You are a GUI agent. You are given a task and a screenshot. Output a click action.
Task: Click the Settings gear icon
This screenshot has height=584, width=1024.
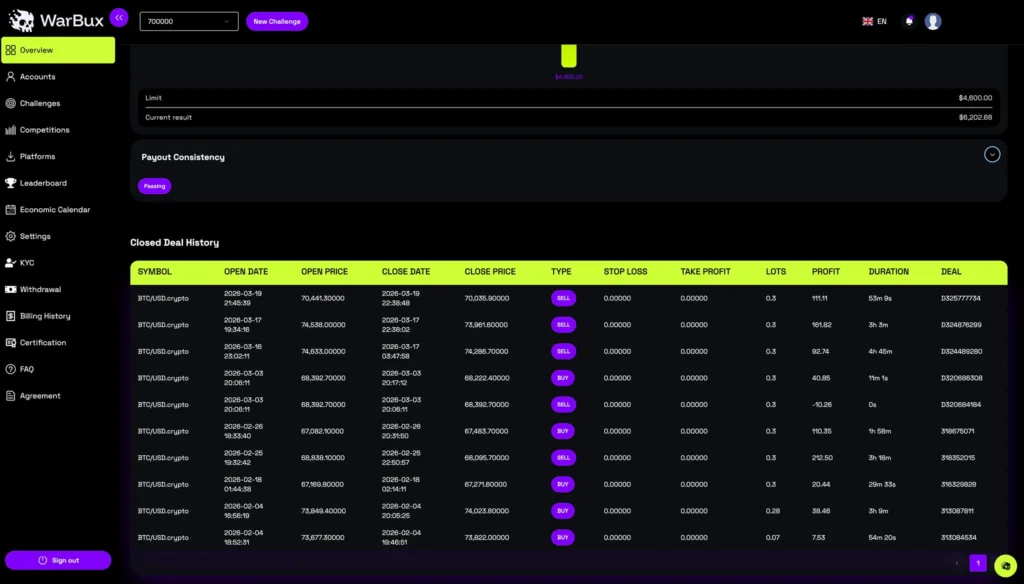point(10,236)
